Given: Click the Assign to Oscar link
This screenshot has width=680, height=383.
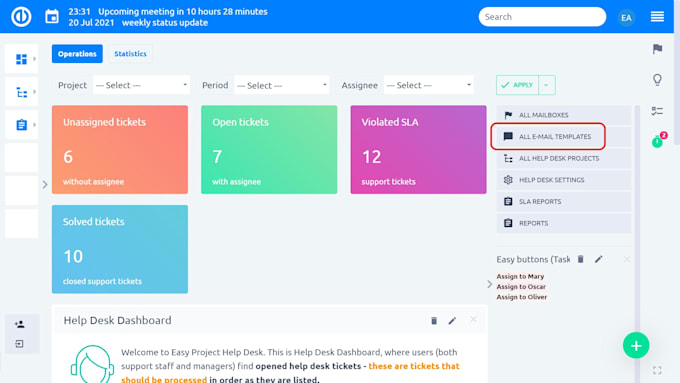Looking at the screenshot, I should pos(521,287).
